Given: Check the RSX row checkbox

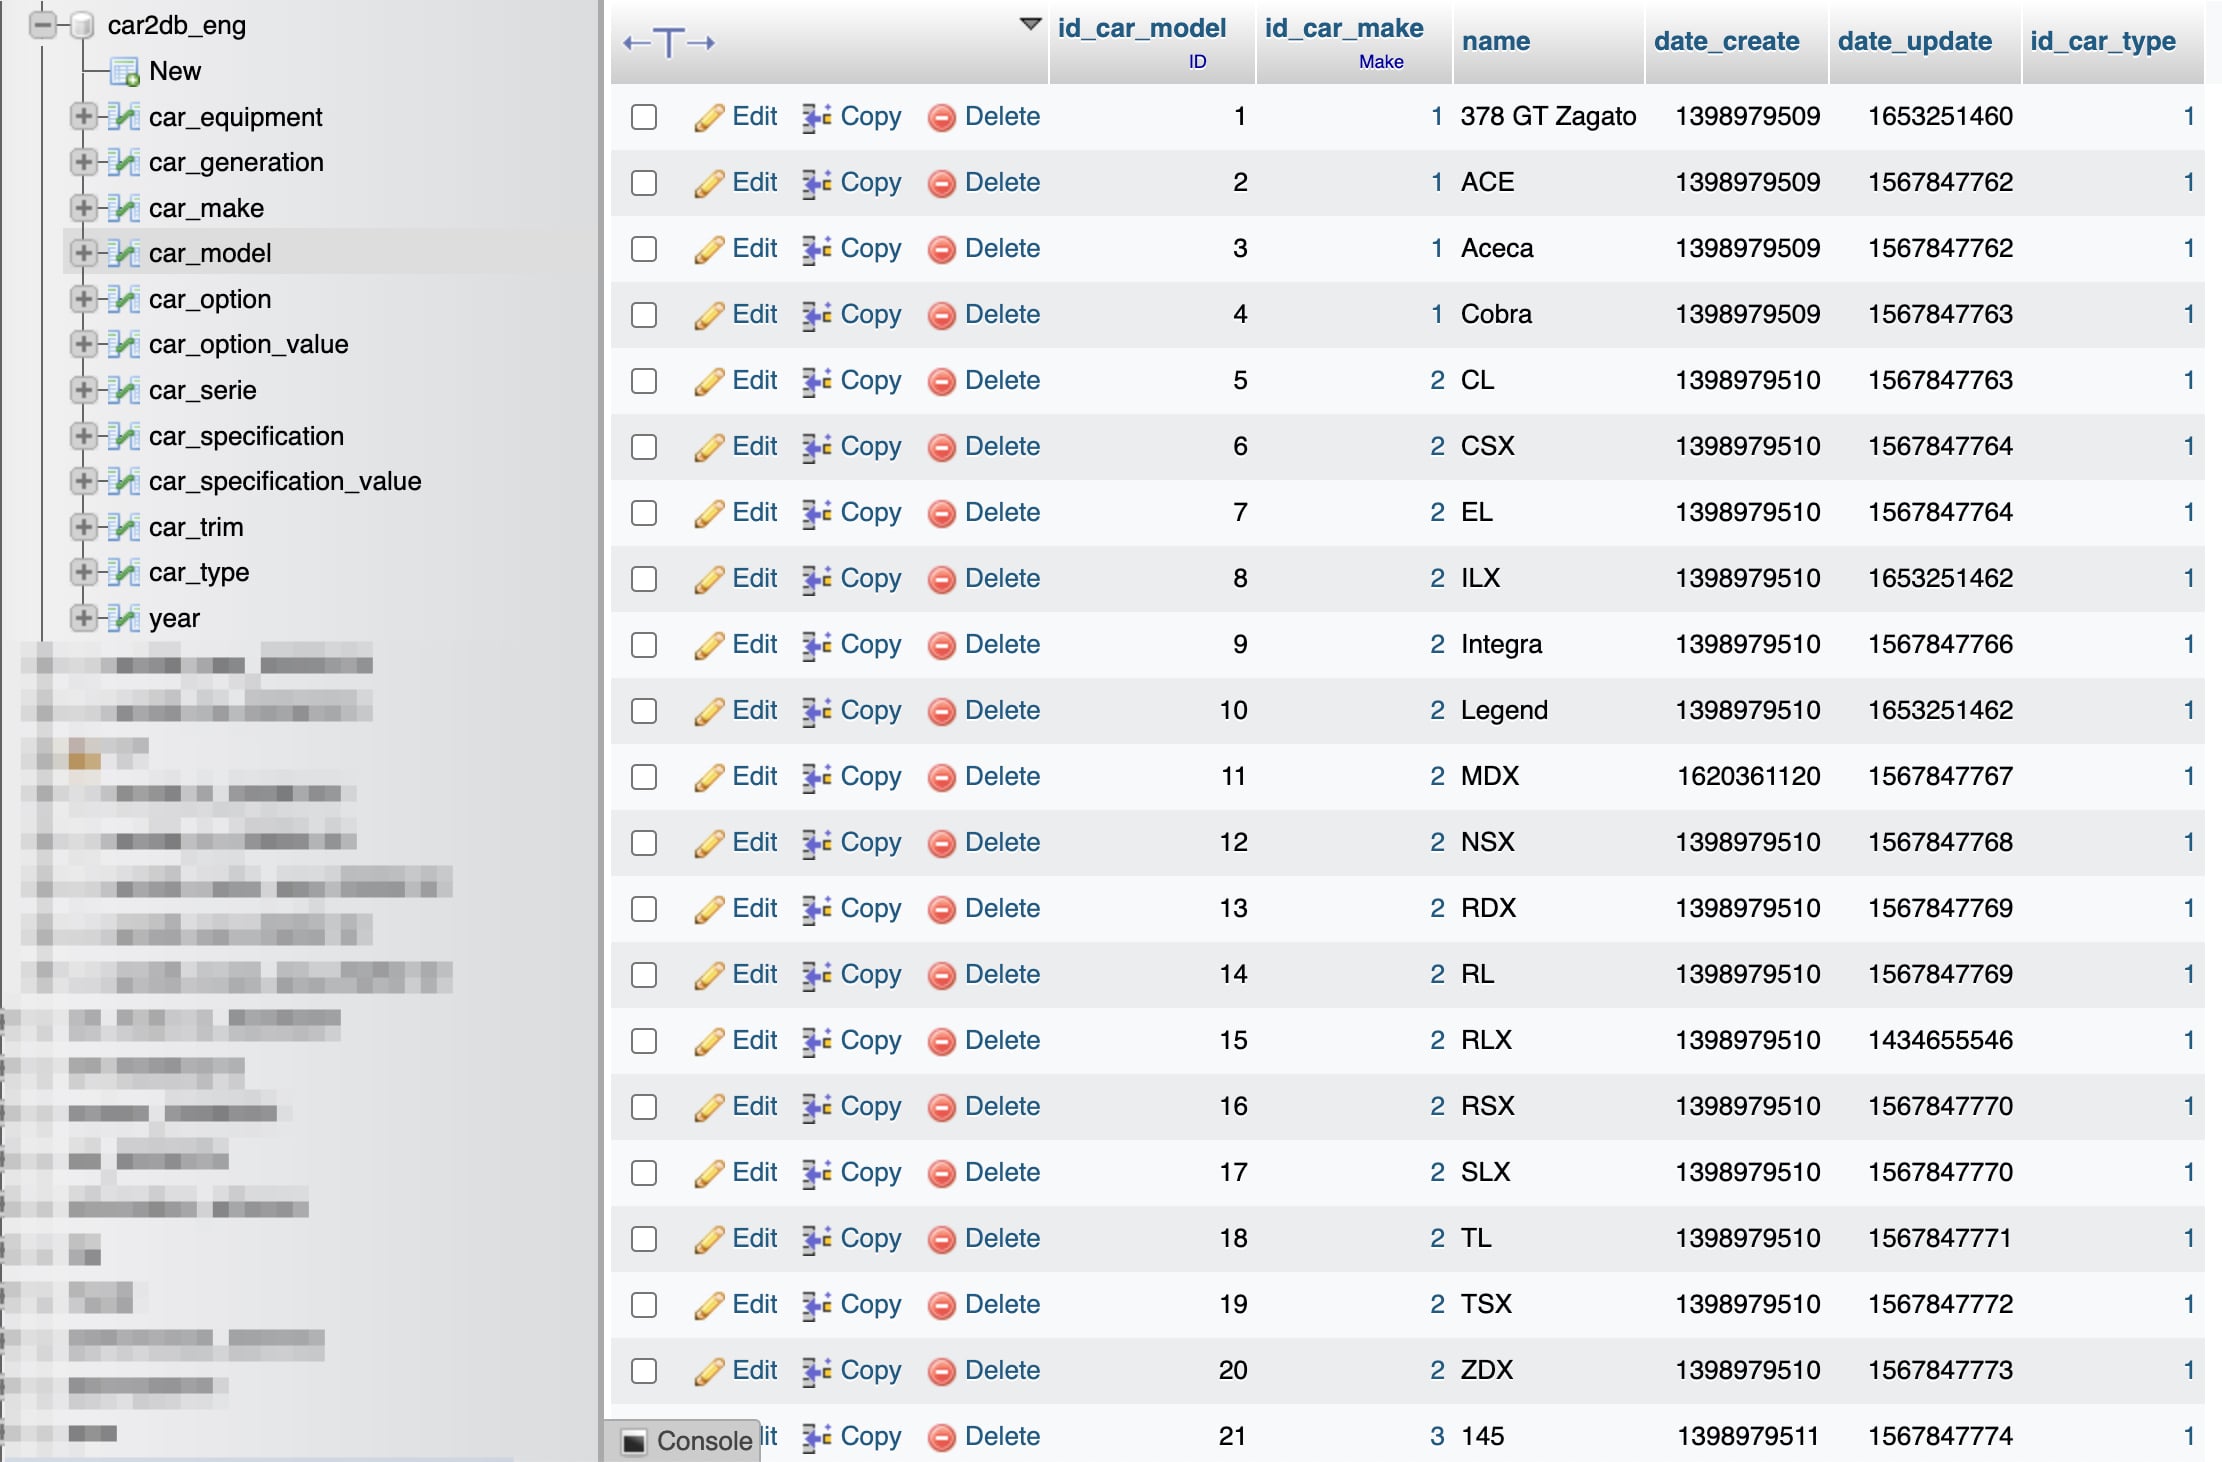Looking at the screenshot, I should 644,1107.
